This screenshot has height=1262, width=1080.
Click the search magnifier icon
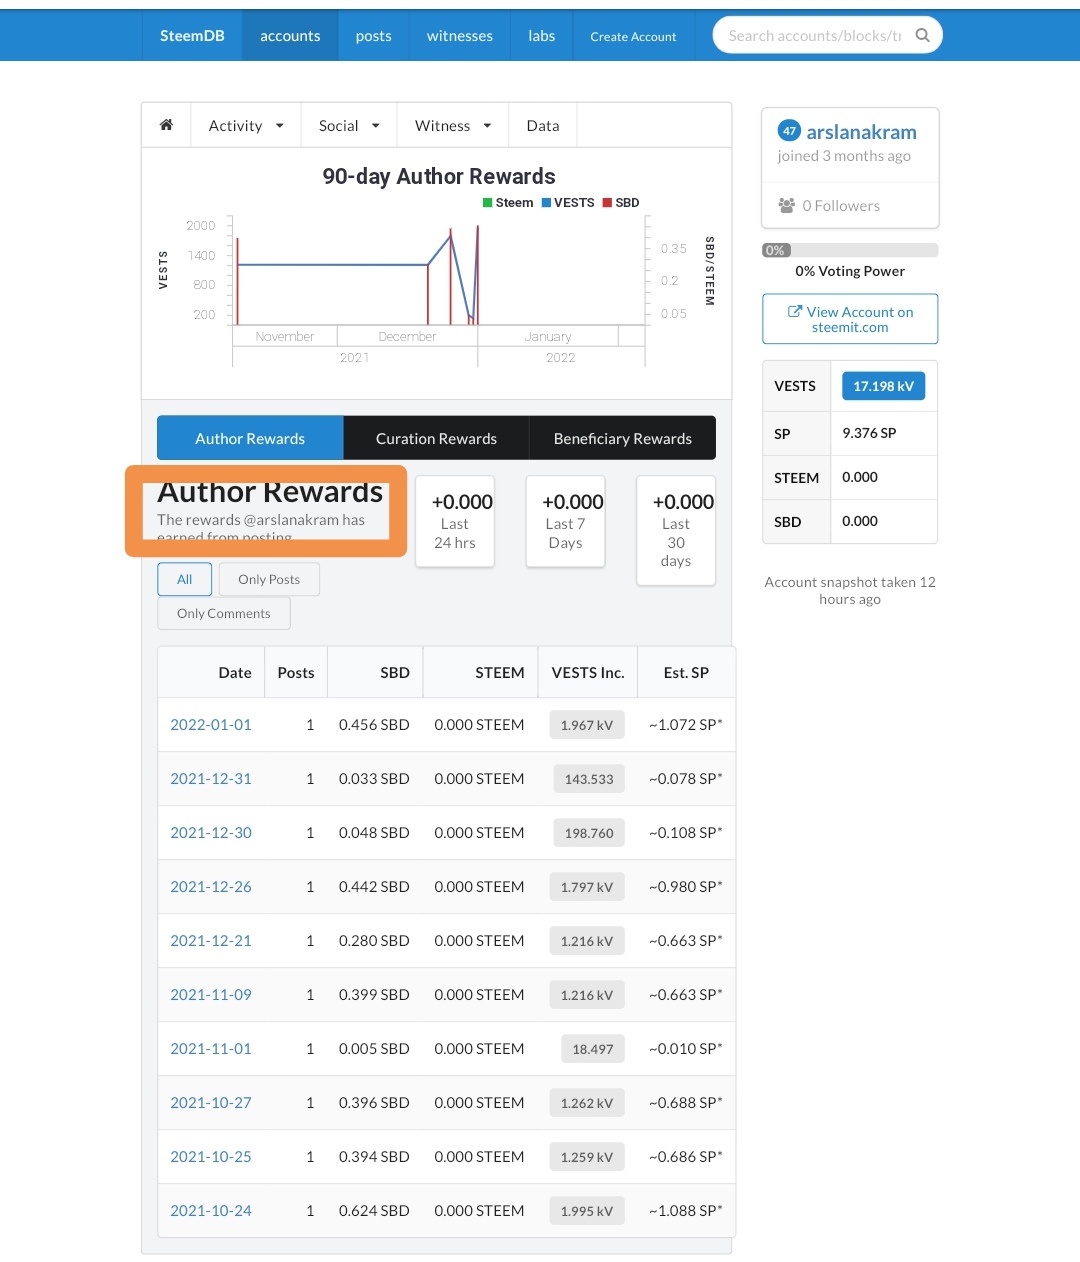pyautogui.click(x=922, y=35)
